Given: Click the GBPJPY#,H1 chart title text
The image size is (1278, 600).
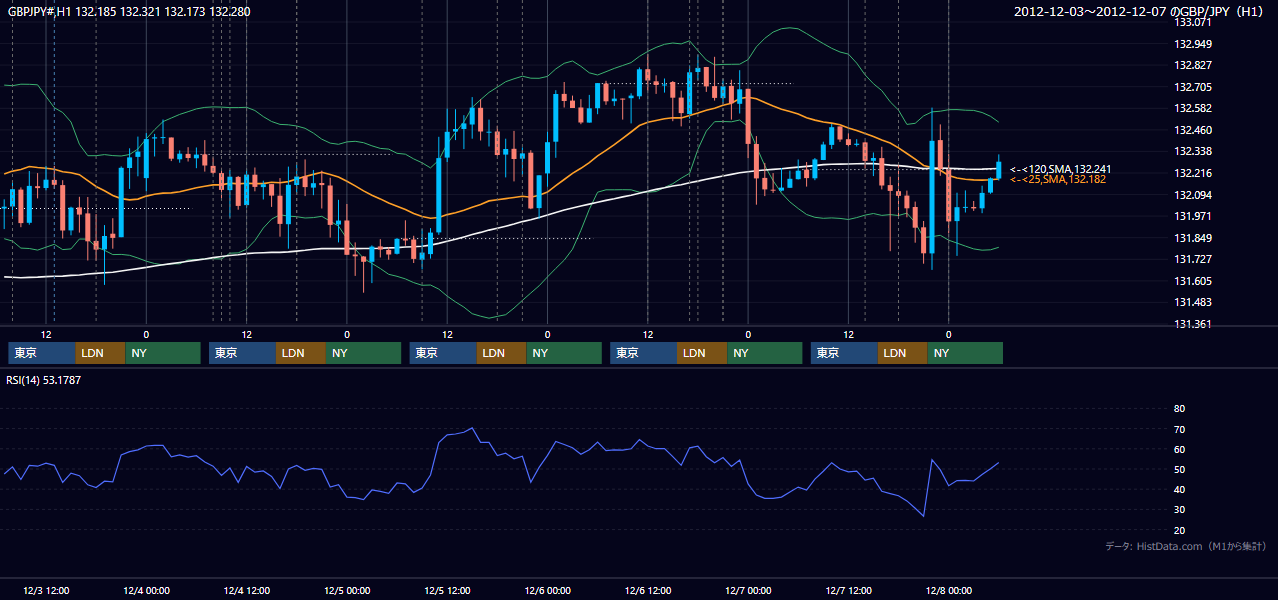Looking at the screenshot, I should 130,11.
